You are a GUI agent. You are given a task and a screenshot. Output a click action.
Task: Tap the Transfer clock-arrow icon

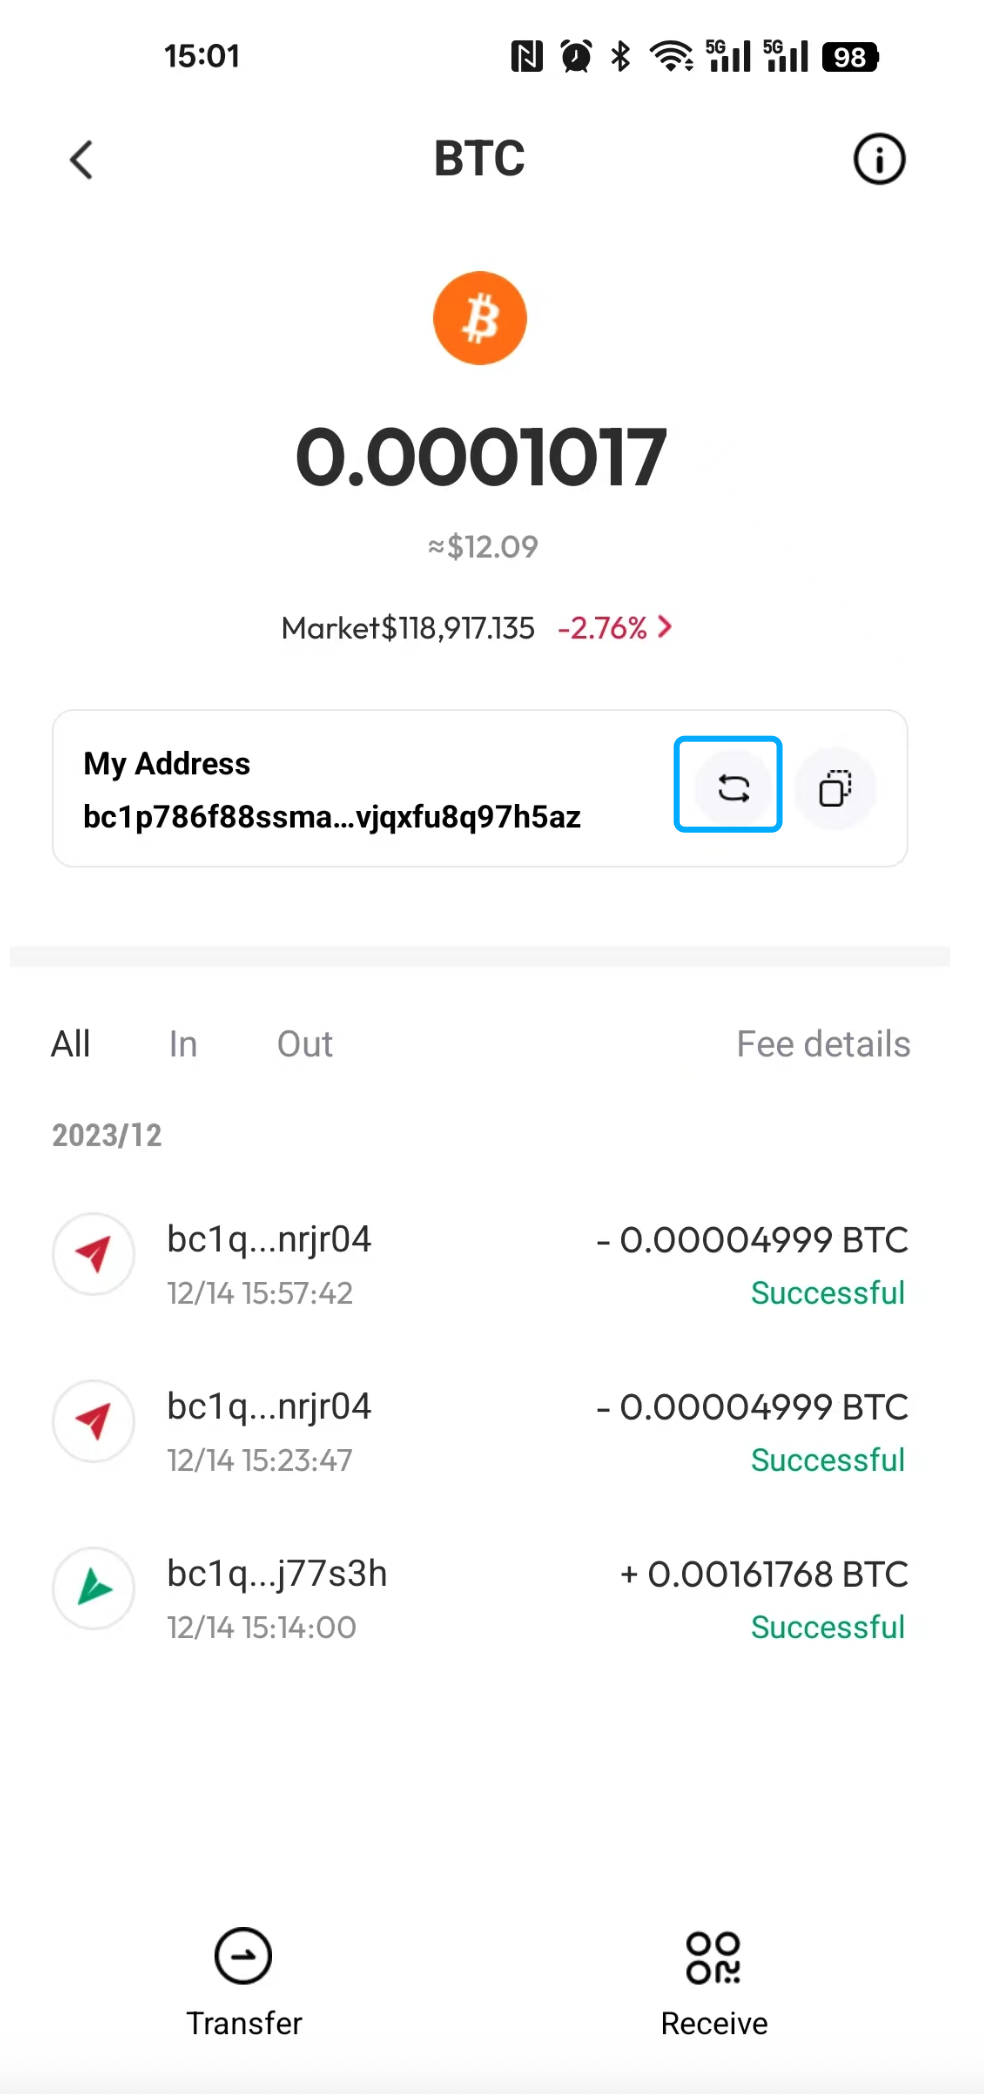pyautogui.click(x=243, y=1956)
